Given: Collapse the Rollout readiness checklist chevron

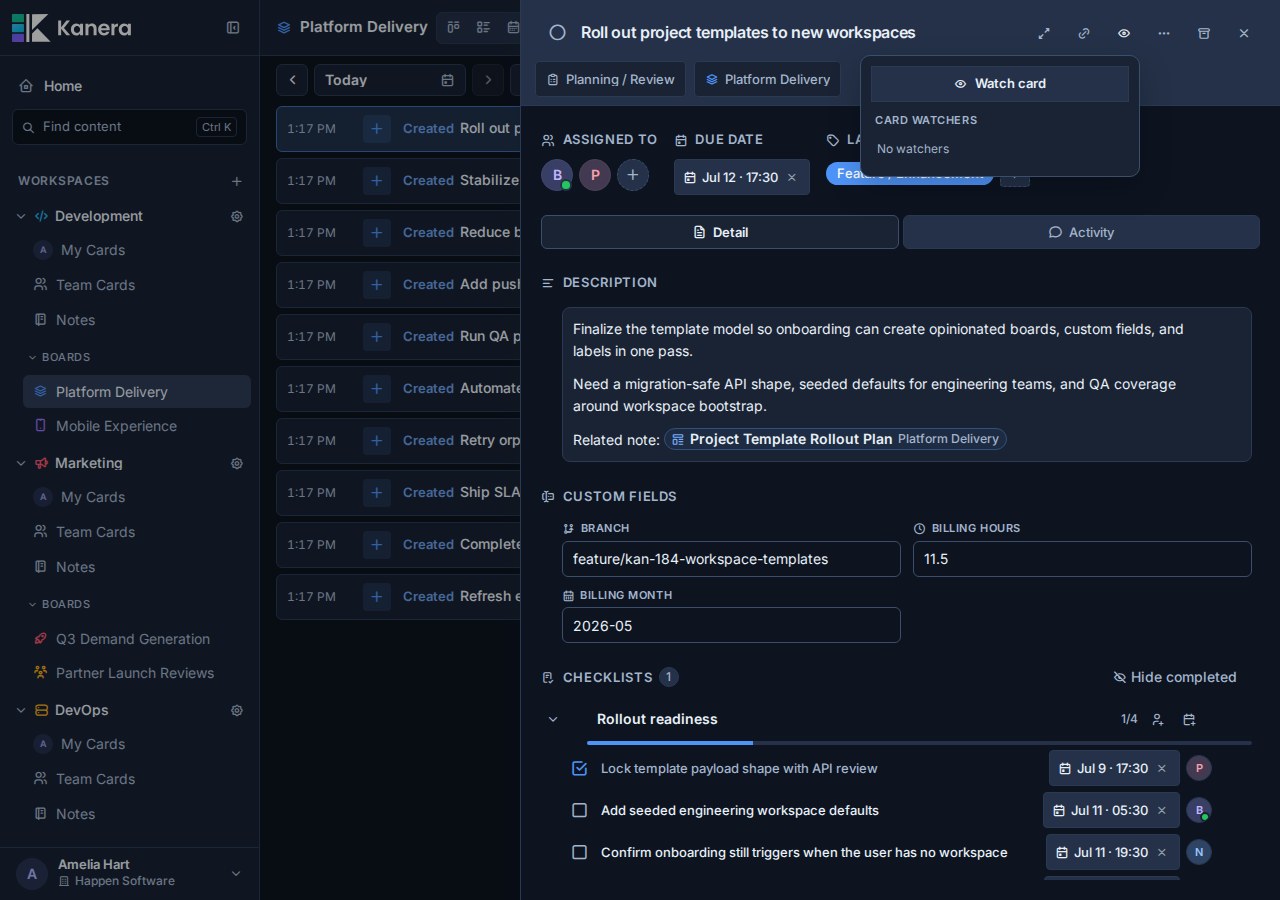Looking at the screenshot, I should click(x=553, y=719).
